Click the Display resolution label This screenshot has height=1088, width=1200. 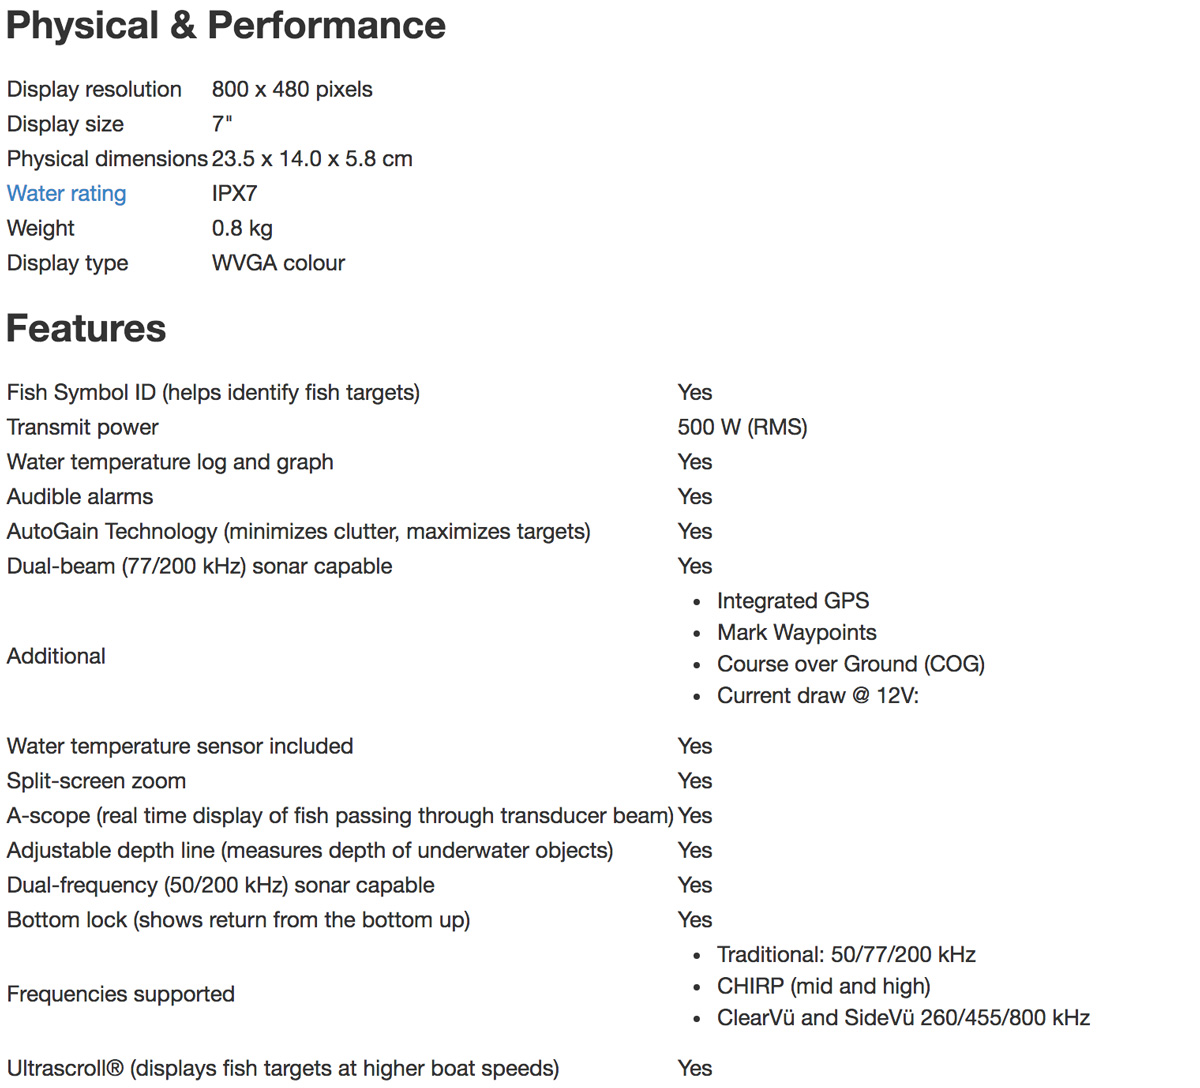(x=94, y=90)
